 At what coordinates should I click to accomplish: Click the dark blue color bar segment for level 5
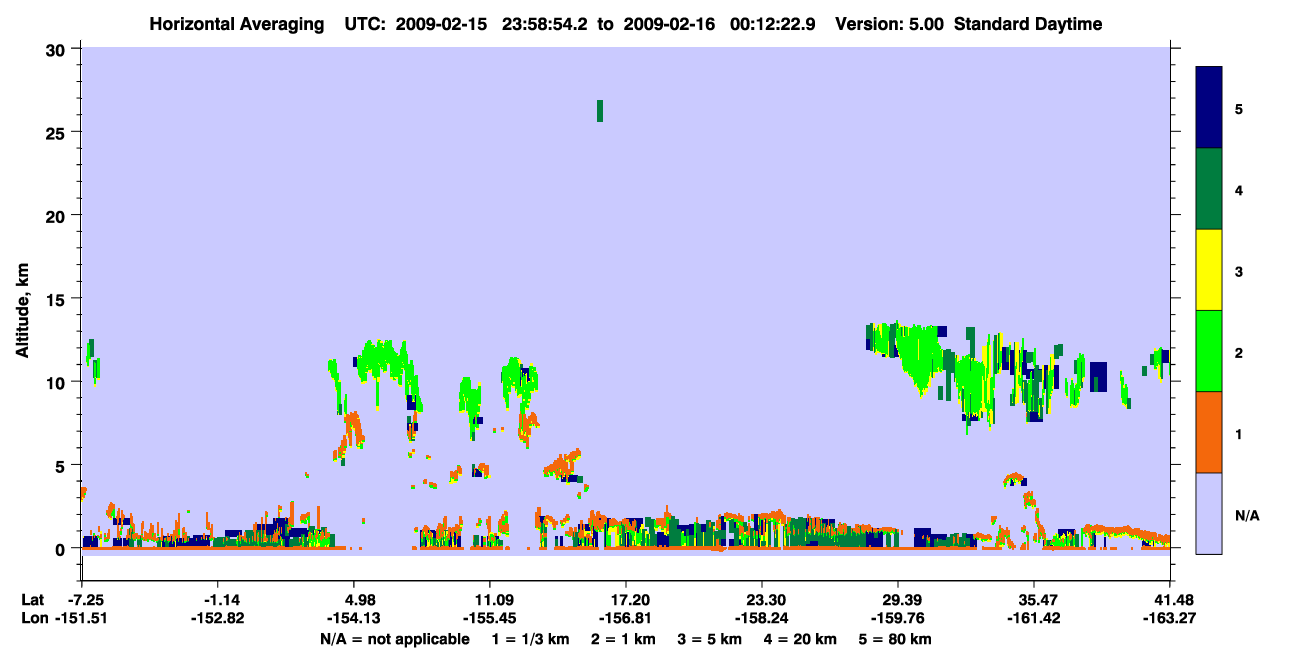pos(1209,108)
